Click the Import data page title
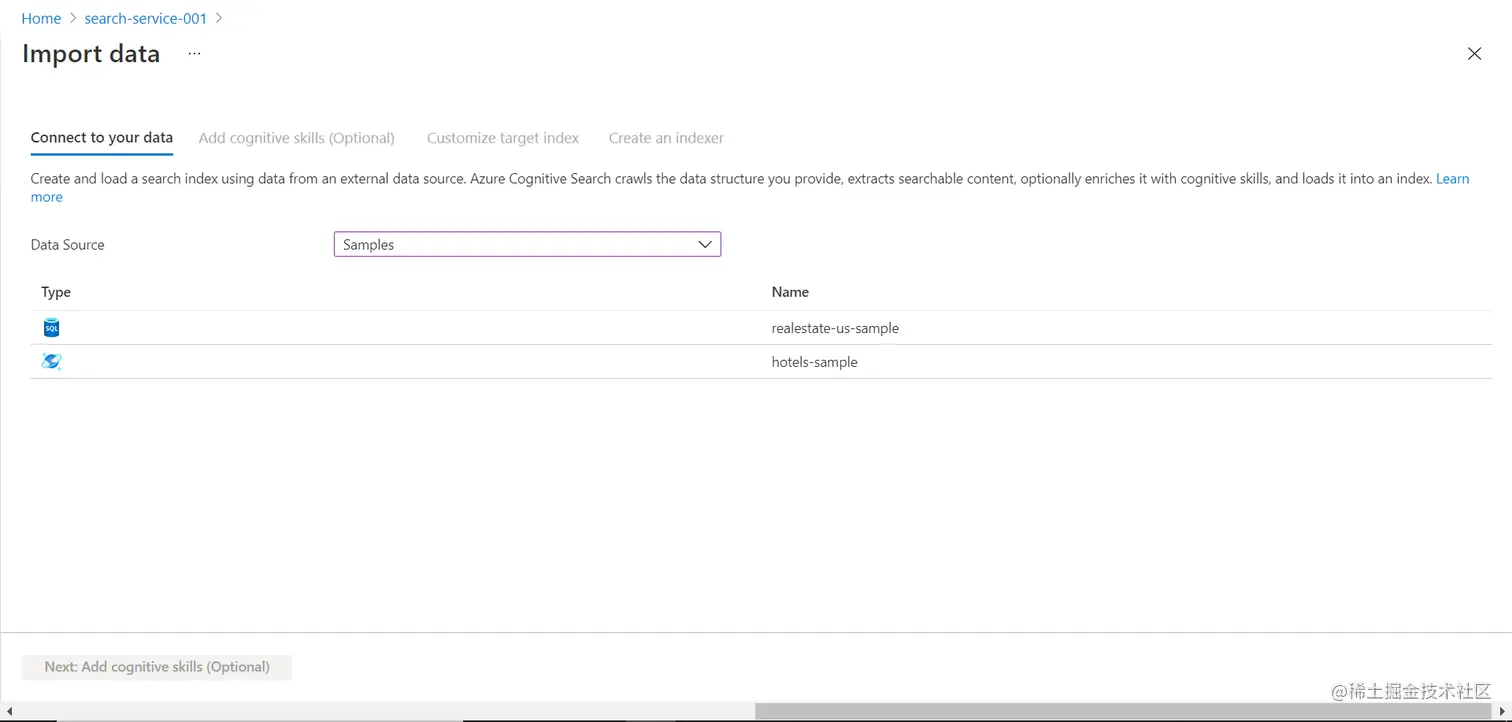The width and height of the screenshot is (1512, 722). click(x=91, y=54)
